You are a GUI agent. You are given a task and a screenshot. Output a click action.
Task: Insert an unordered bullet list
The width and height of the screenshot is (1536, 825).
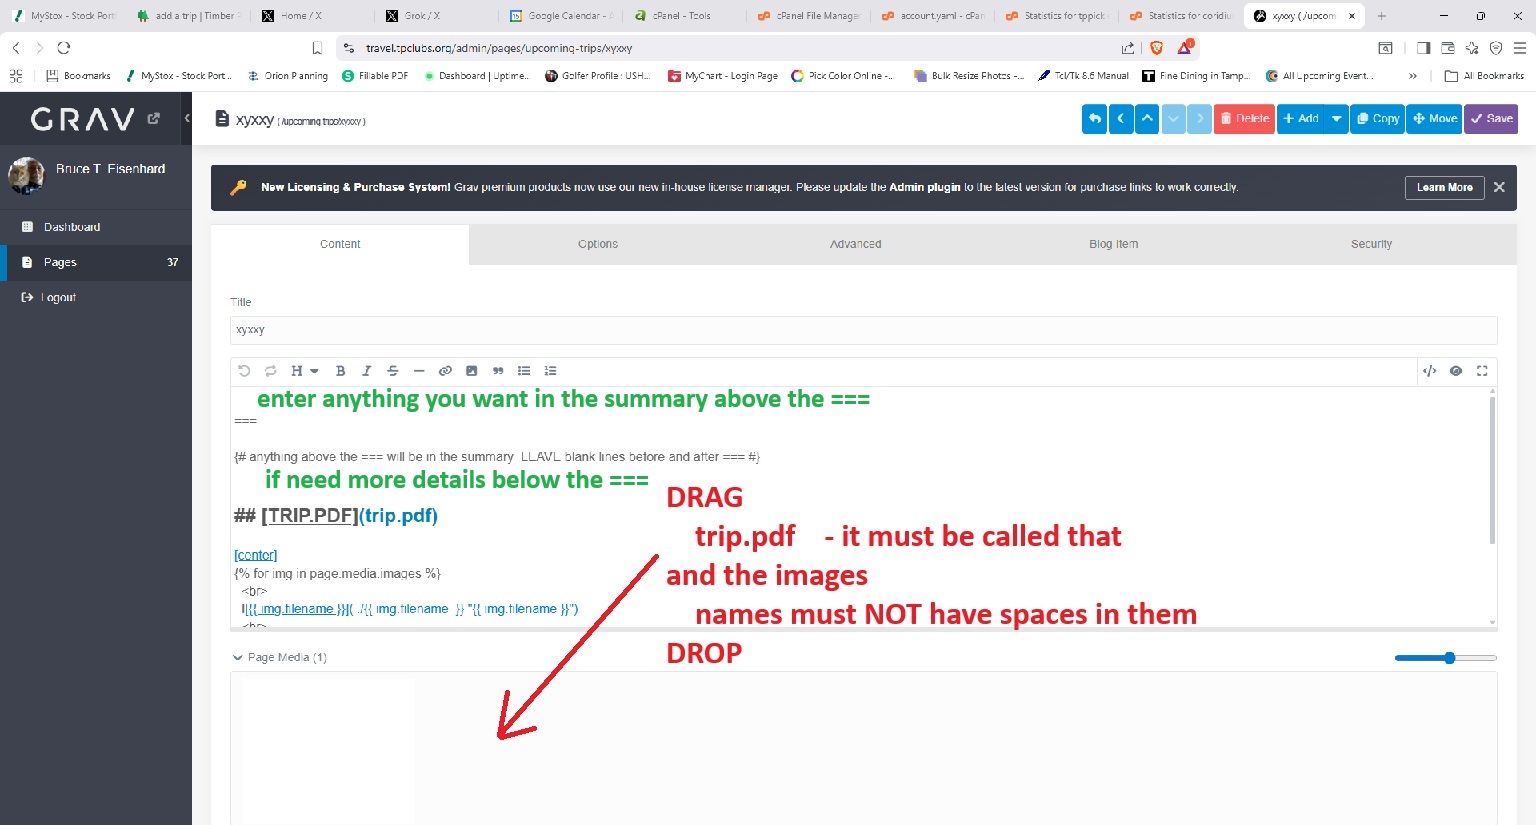[x=524, y=371]
